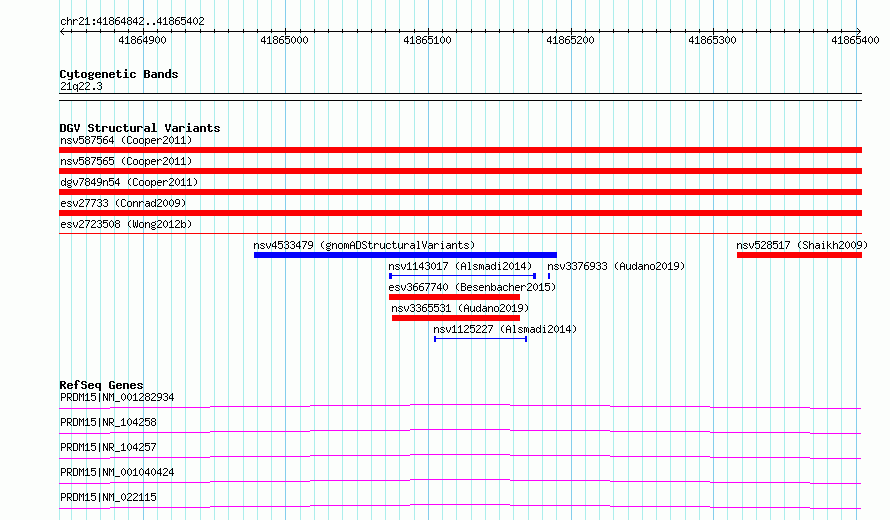
Task: Click the red bar for nsv587565
Action: coord(460,171)
